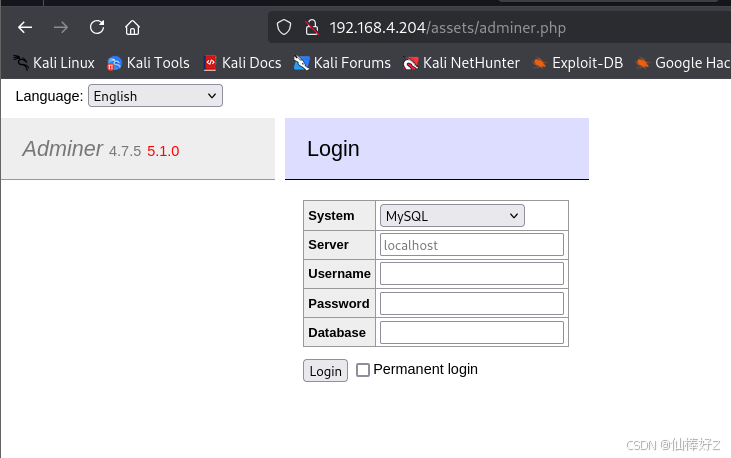Open the tracking protection shield icon
731x458 pixels.
pyautogui.click(x=284, y=28)
